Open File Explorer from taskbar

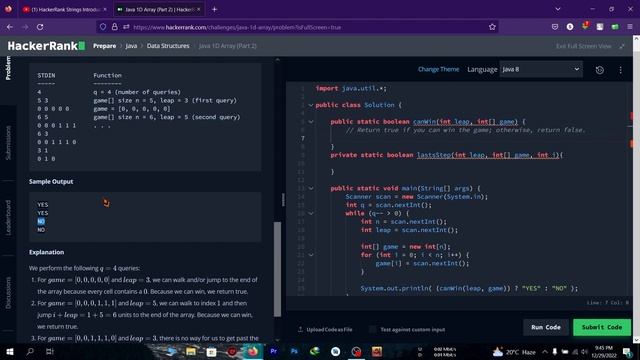click(x=191, y=351)
